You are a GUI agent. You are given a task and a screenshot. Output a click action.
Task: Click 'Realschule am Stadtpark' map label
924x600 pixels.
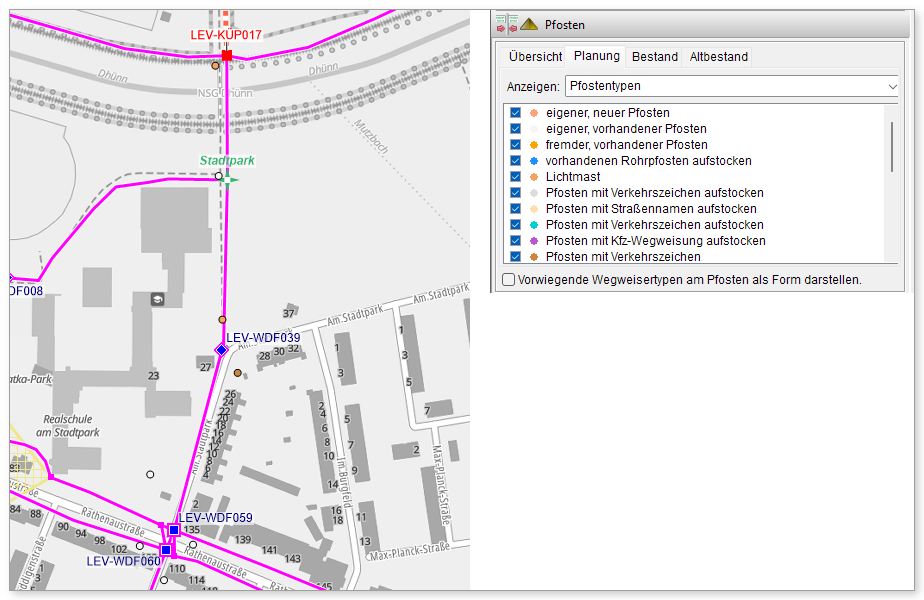pyautogui.click(x=68, y=426)
